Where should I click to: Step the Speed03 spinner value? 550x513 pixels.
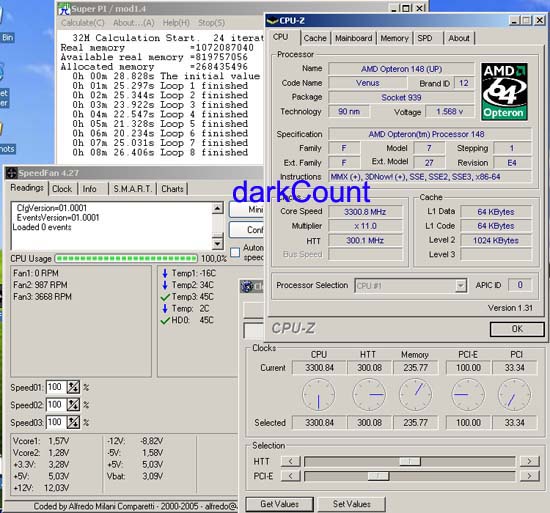[73, 422]
